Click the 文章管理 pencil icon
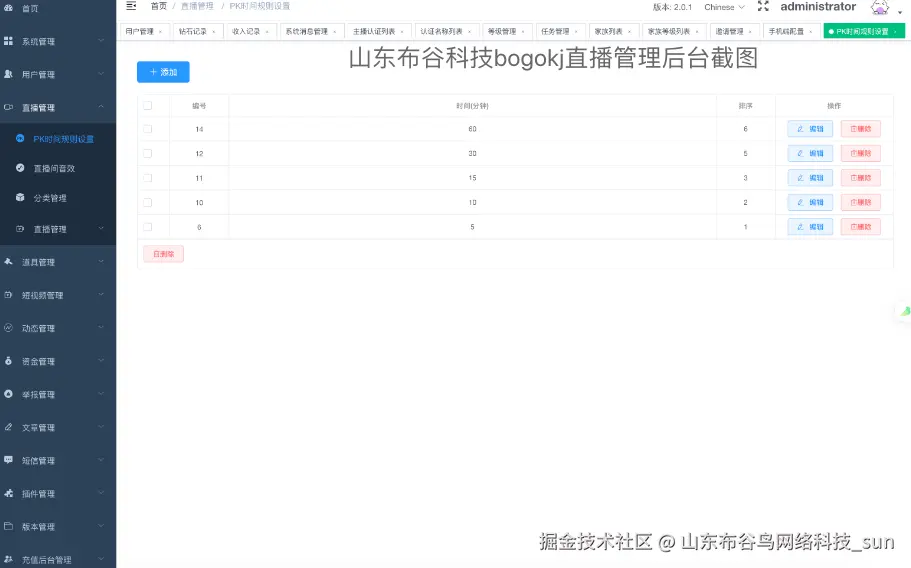This screenshot has height=568, width=911. point(8,427)
